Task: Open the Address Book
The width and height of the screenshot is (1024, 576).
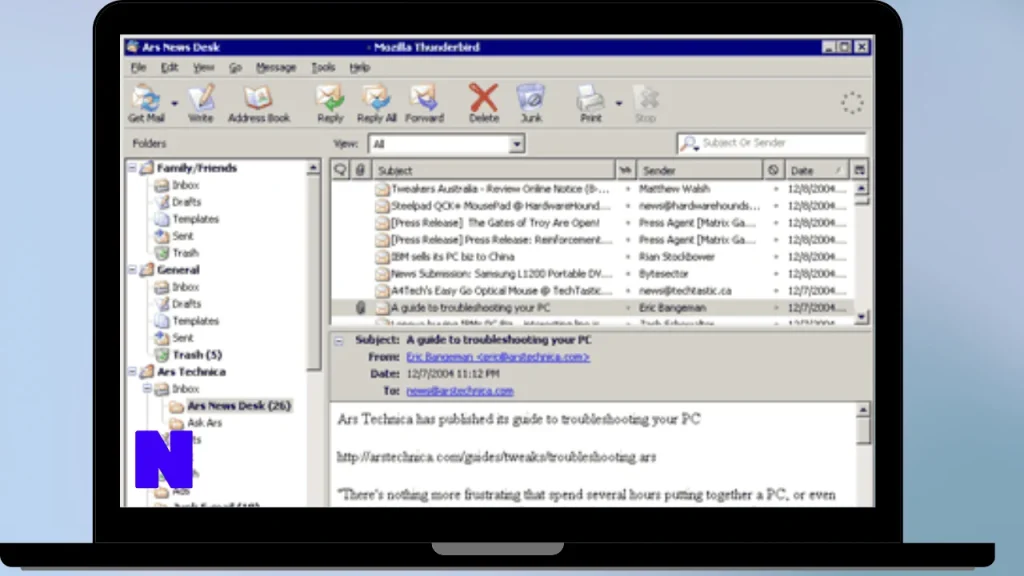Action: point(259,103)
